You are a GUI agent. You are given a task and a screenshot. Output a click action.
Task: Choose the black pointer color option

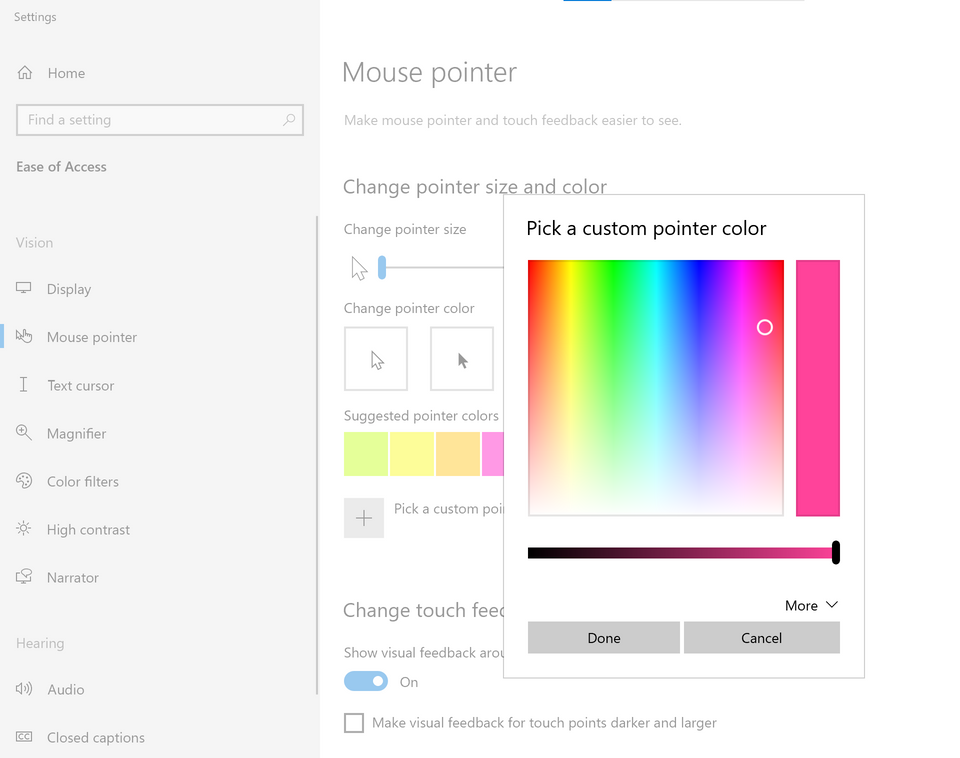pos(462,359)
